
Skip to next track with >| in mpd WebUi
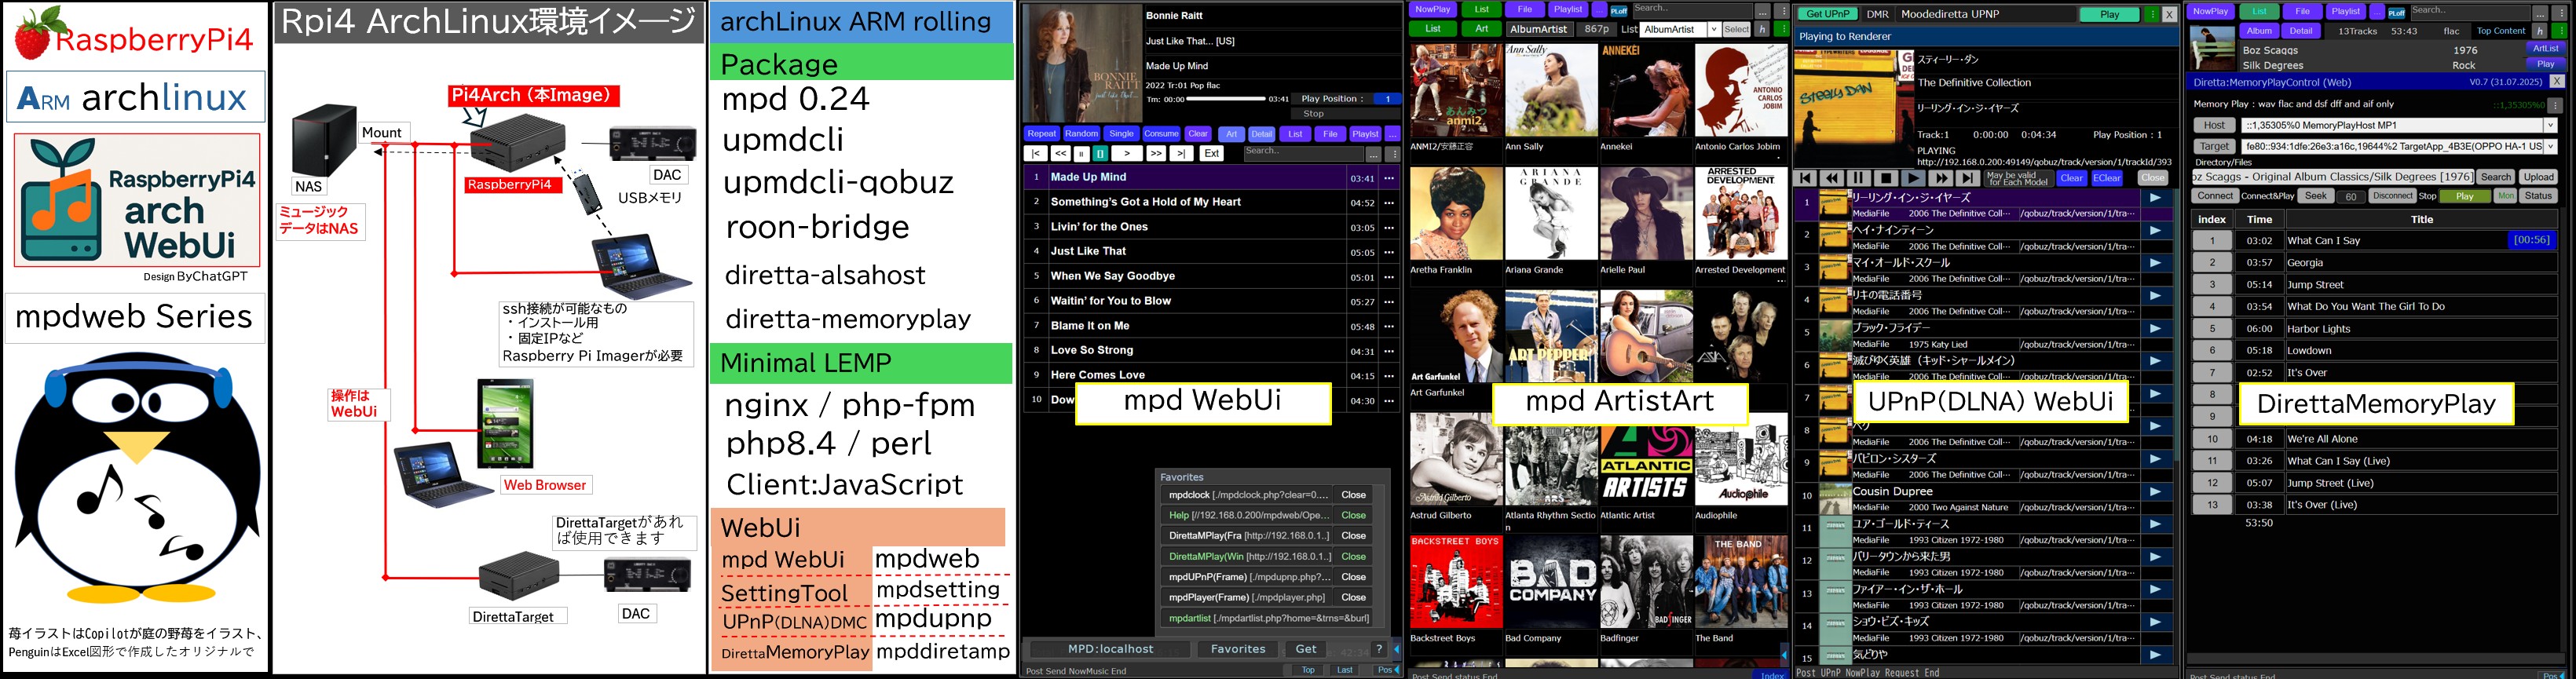[1182, 154]
